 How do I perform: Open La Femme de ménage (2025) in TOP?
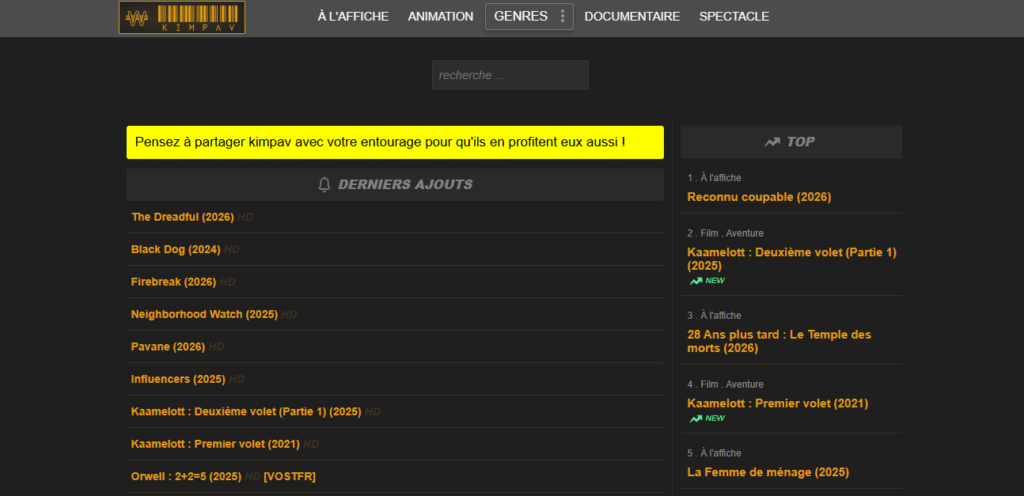[767, 472]
